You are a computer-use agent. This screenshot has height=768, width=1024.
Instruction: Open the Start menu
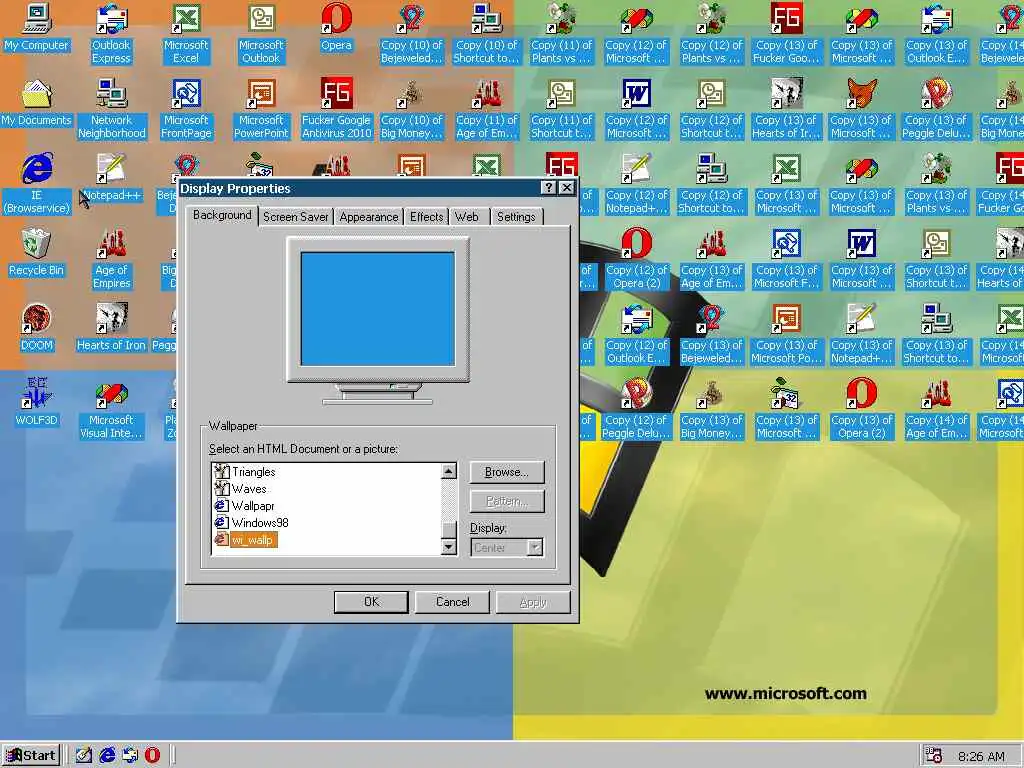pos(31,756)
